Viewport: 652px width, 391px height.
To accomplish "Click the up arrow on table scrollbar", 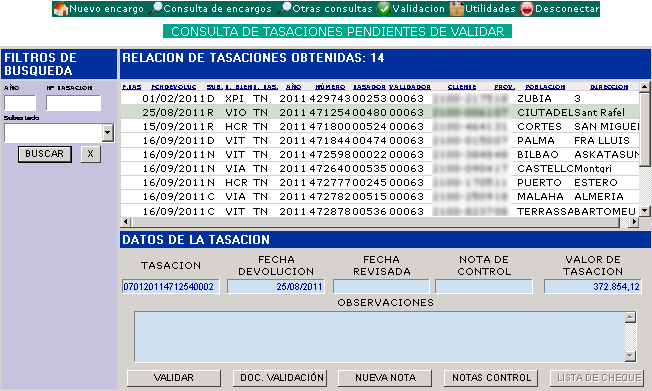I will [x=645, y=87].
